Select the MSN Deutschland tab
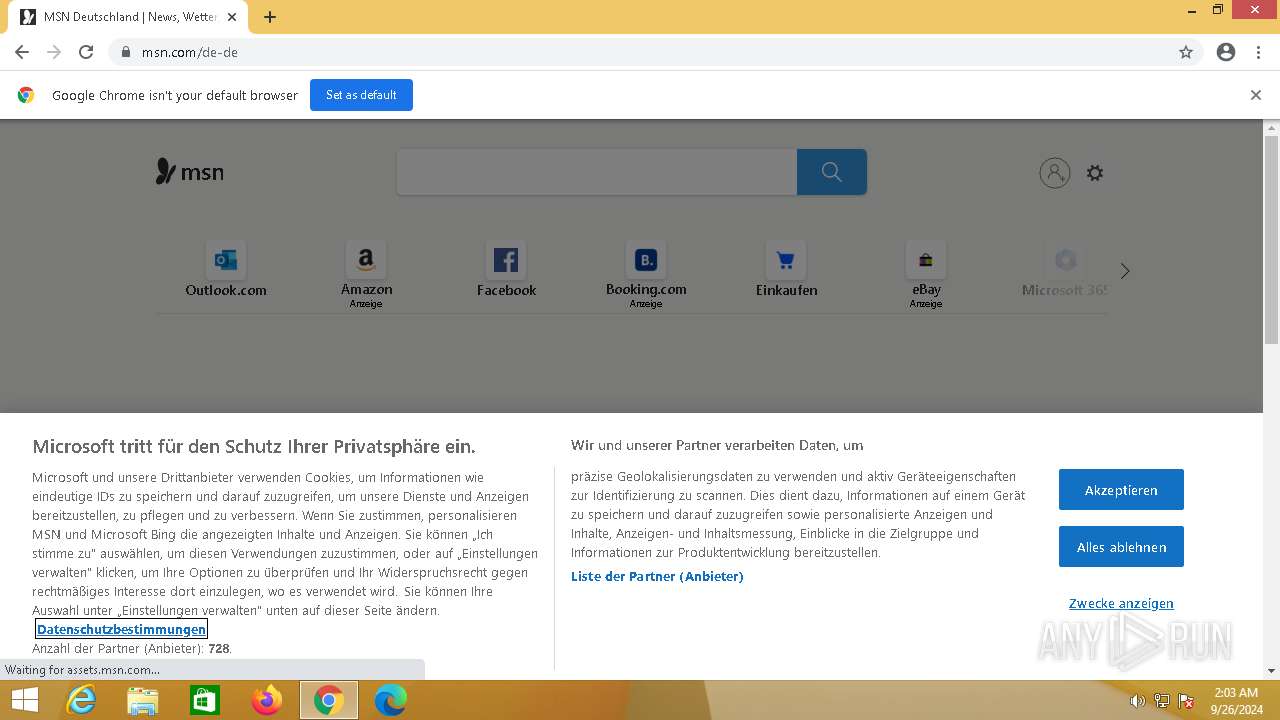Viewport: 1280px width, 720px height. click(128, 17)
